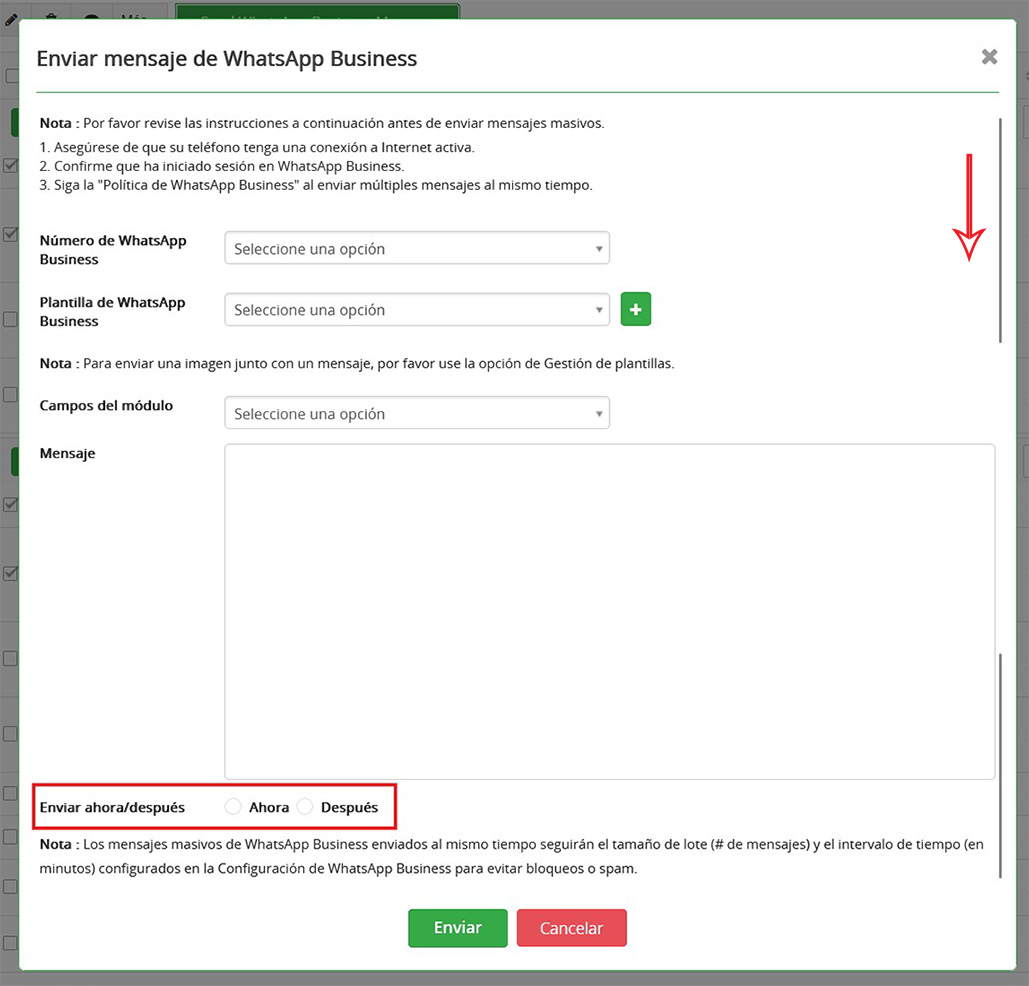
Task: Choose the Después radio option
Action: click(305, 807)
